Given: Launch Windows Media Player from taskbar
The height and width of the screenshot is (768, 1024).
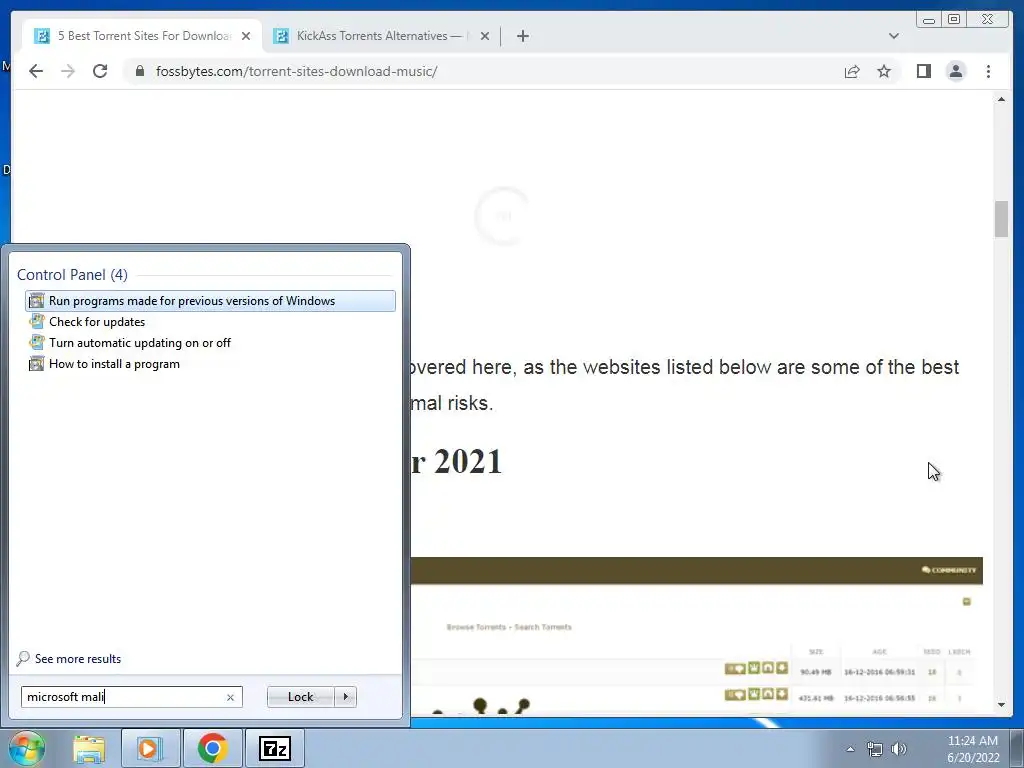Looking at the screenshot, I should point(150,748).
